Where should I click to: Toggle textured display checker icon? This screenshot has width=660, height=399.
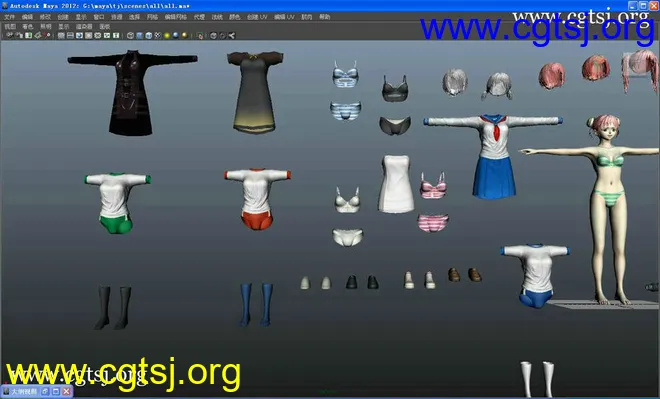coord(157,35)
